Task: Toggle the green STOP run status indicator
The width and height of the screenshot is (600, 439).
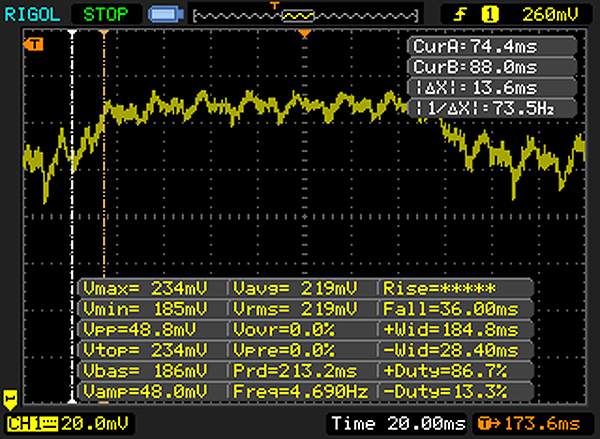Action: (x=106, y=15)
